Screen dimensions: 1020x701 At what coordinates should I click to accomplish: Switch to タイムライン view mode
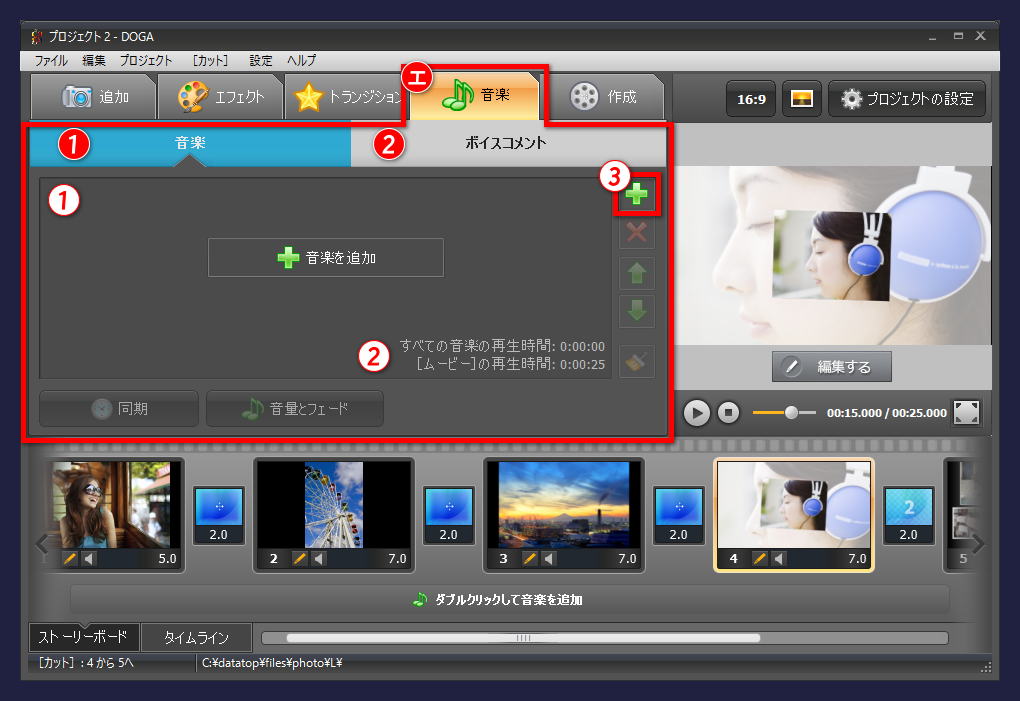(197, 637)
